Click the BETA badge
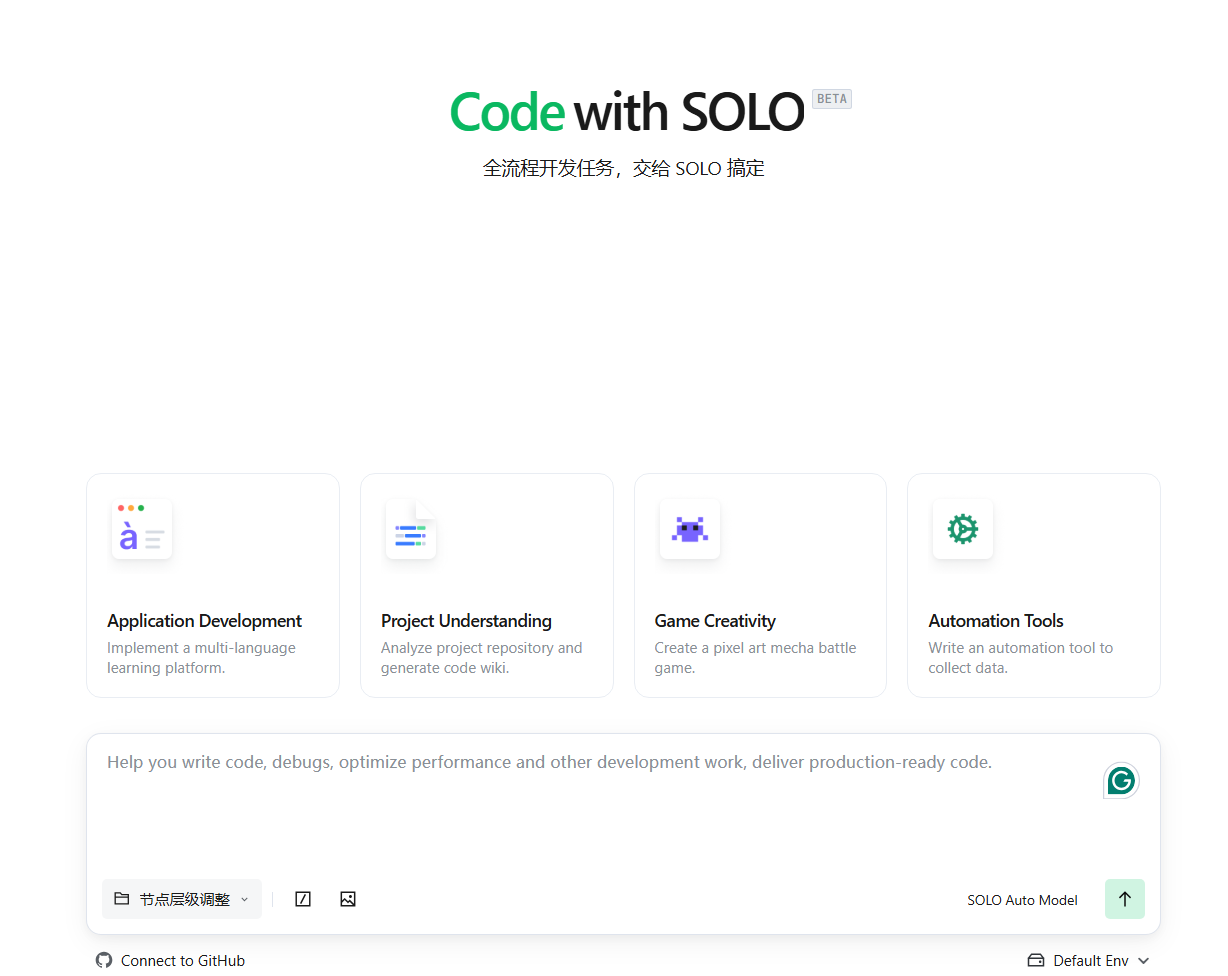 click(832, 99)
